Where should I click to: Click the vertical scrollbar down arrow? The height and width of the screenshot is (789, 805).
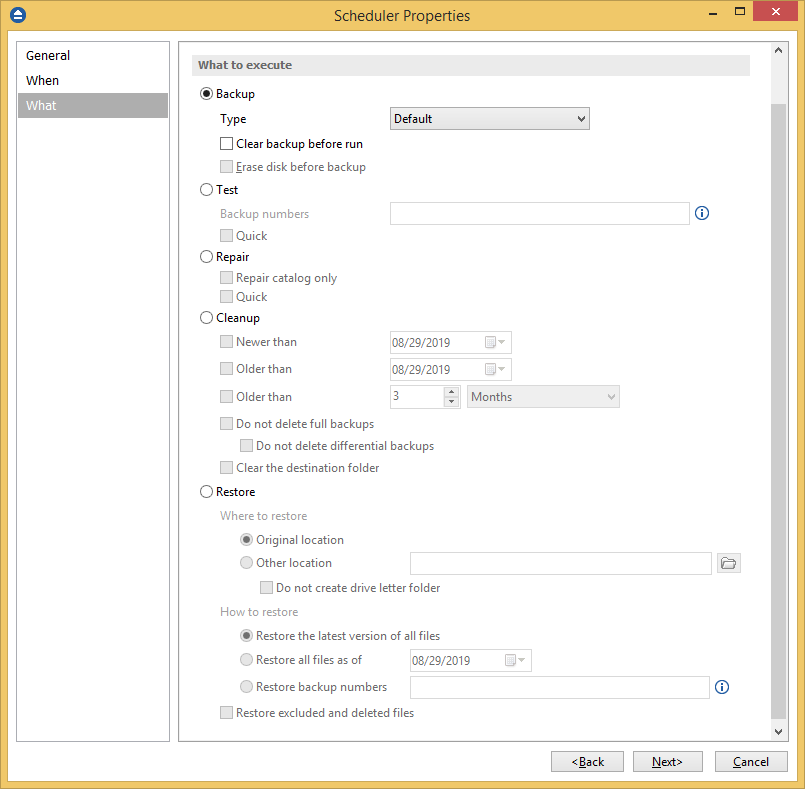[x=779, y=733]
